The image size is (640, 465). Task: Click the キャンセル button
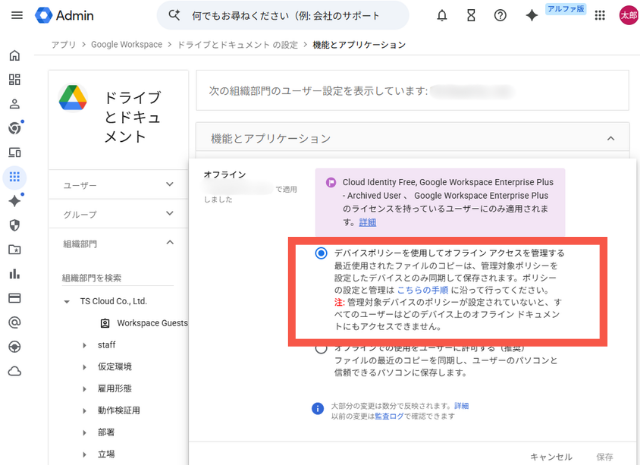tap(551, 456)
